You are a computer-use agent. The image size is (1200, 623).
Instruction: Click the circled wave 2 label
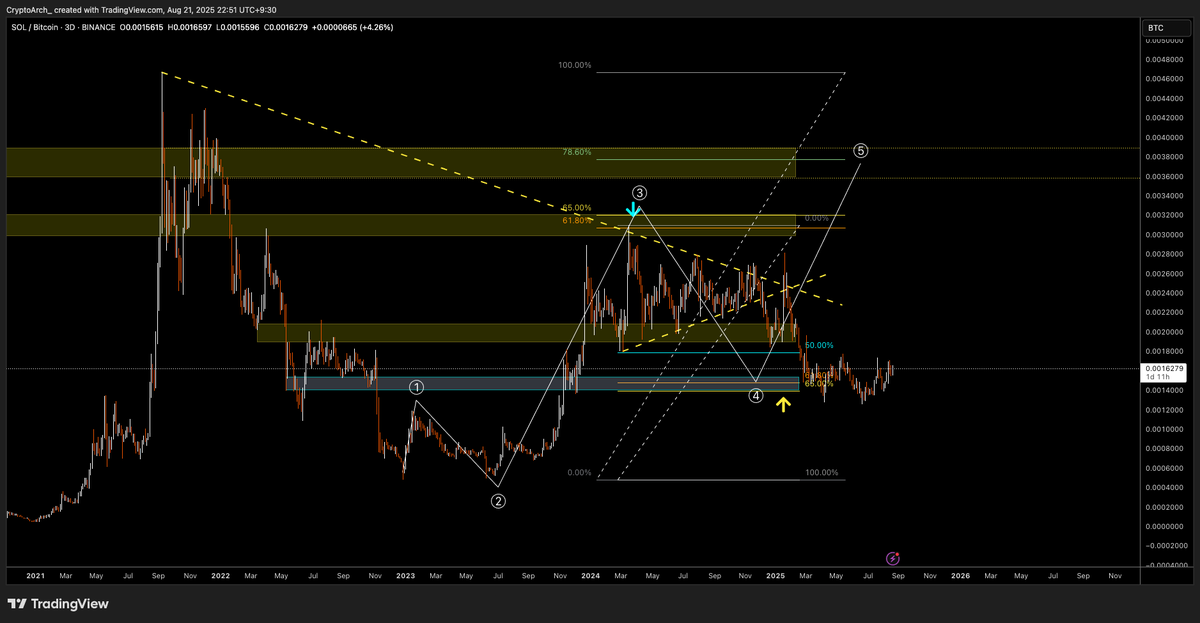pyautogui.click(x=498, y=501)
